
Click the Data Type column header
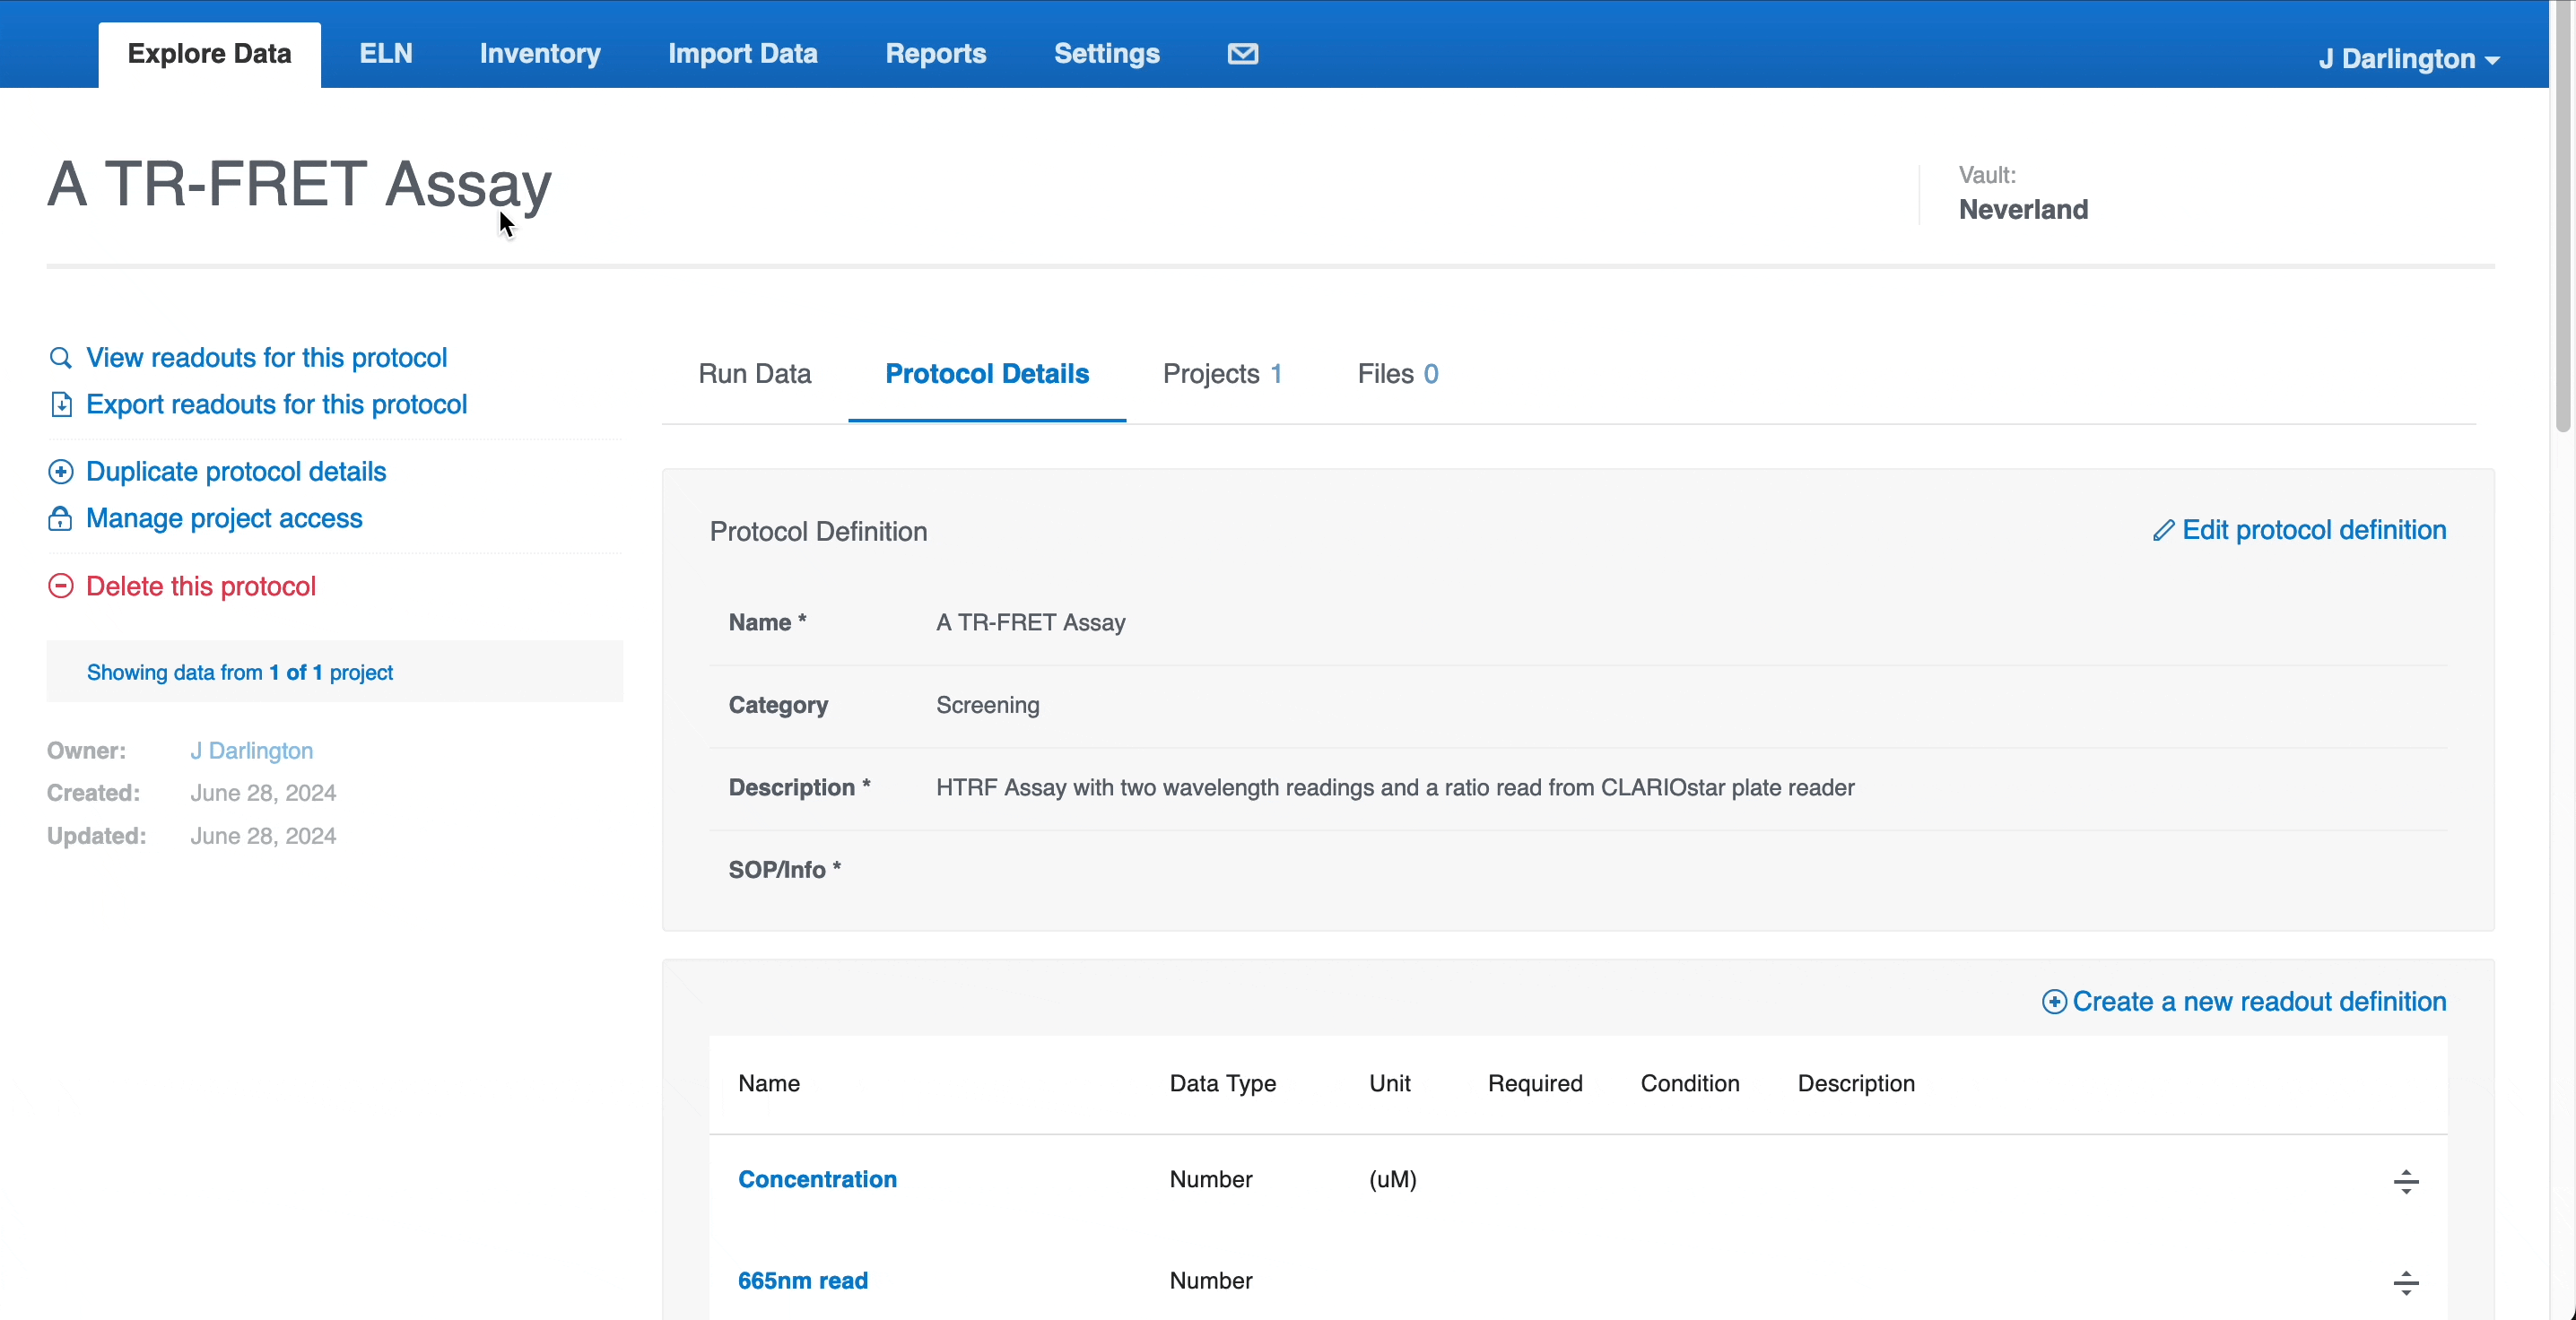point(1223,1084)
